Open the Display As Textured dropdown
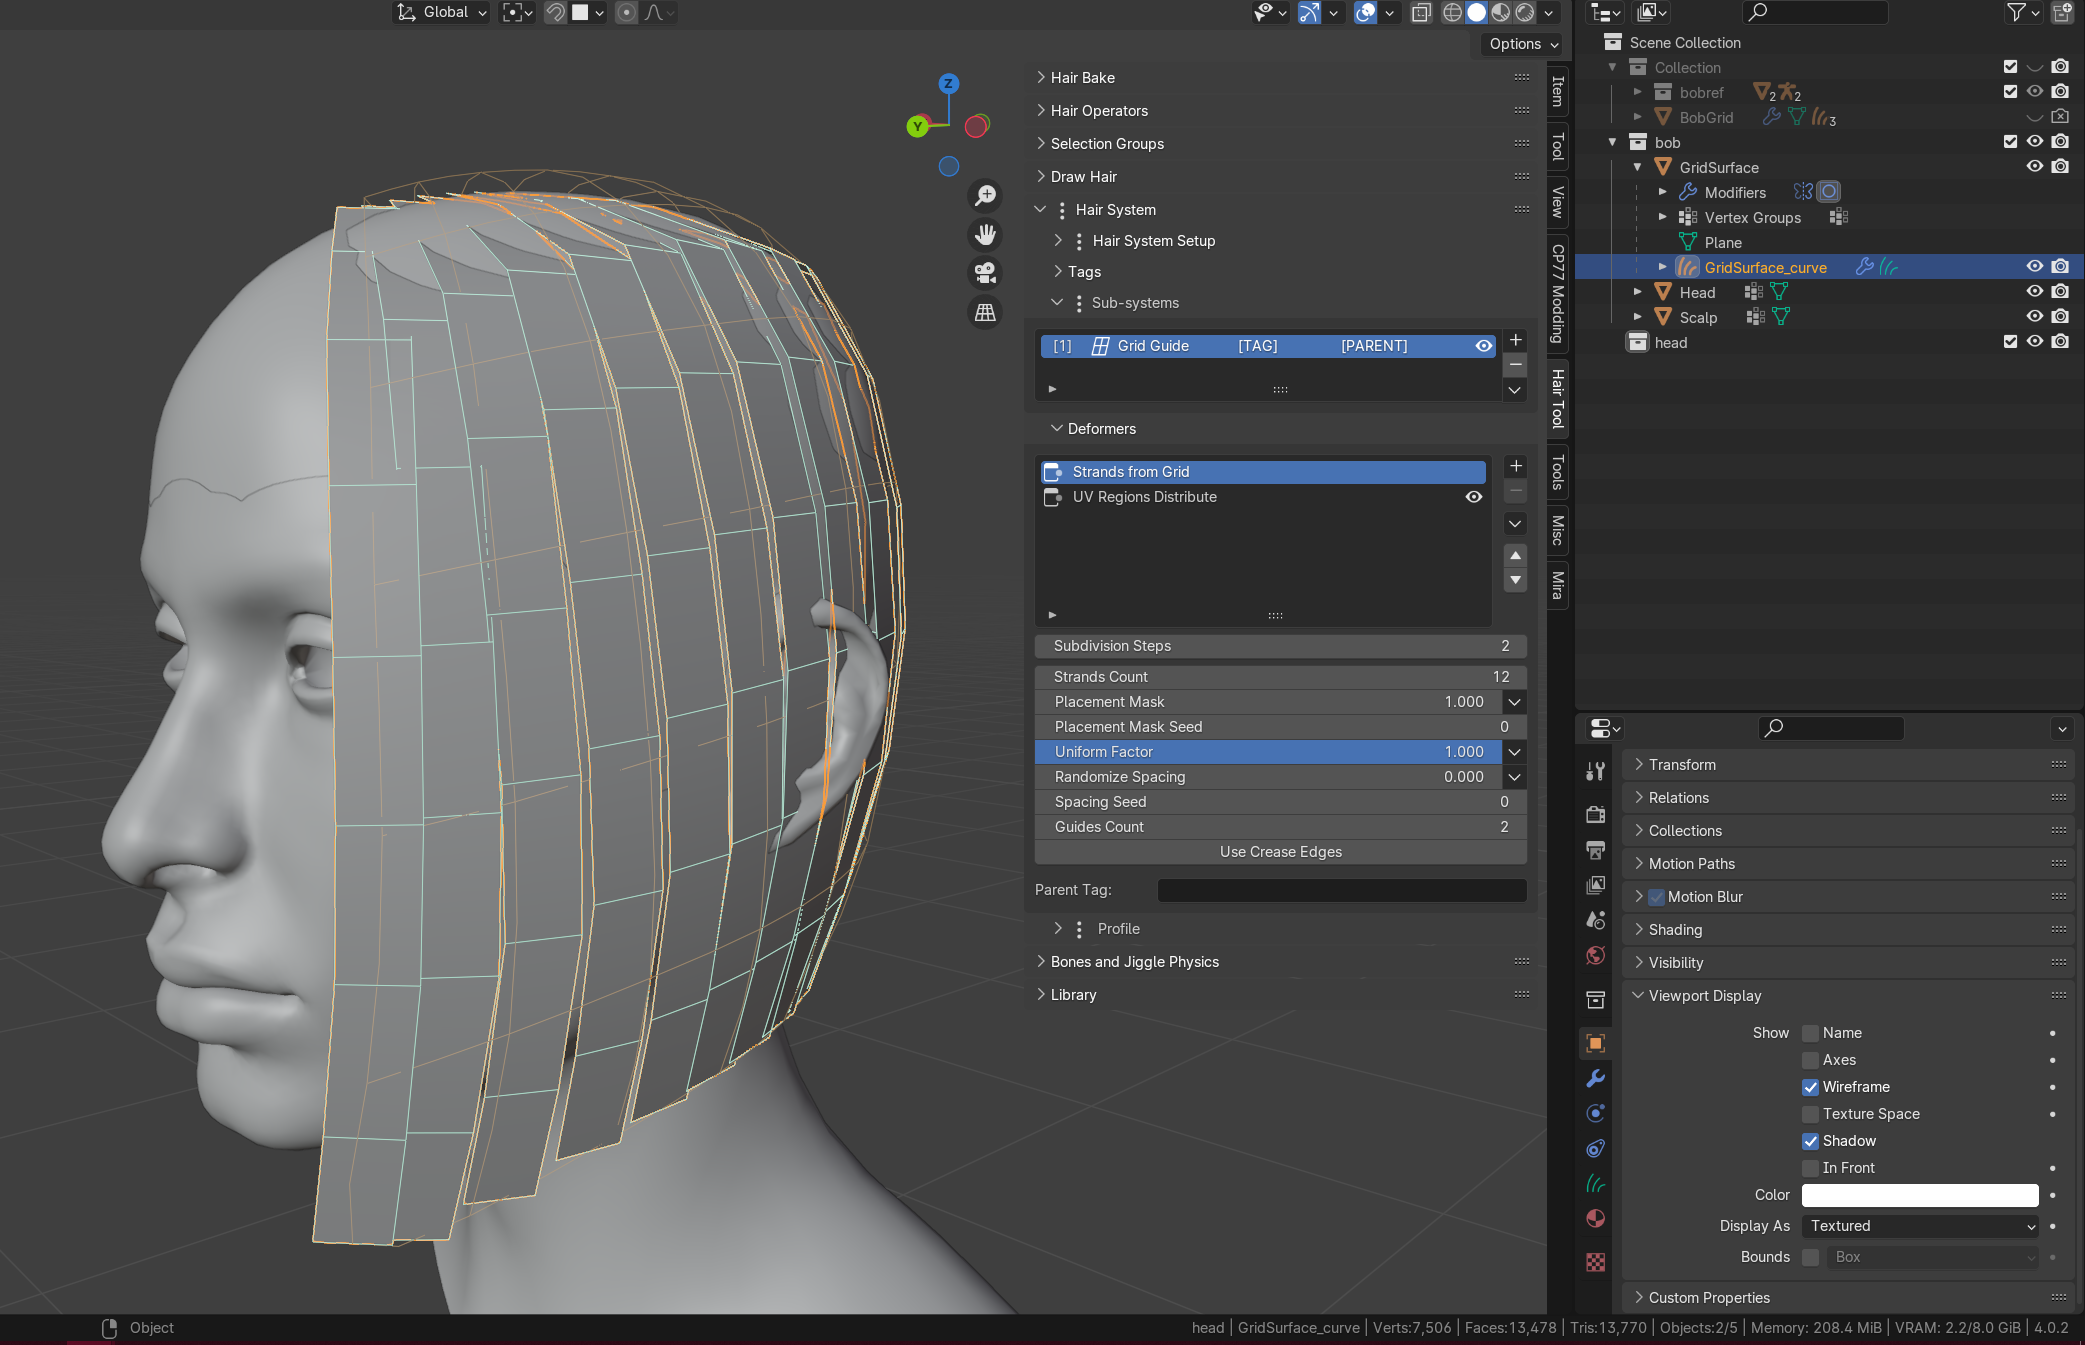The image size is (2085, 1345). coord(1920,1226)
